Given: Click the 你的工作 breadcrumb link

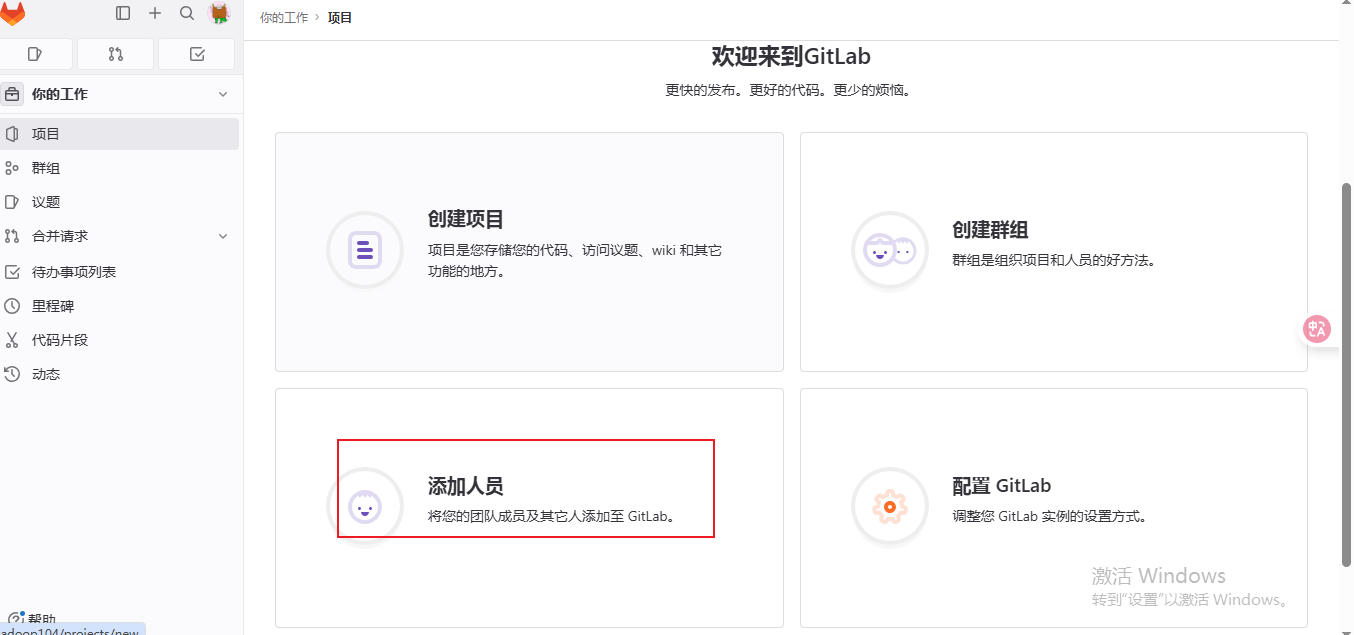Looking at the screenshot, I should tap(284, 17).
